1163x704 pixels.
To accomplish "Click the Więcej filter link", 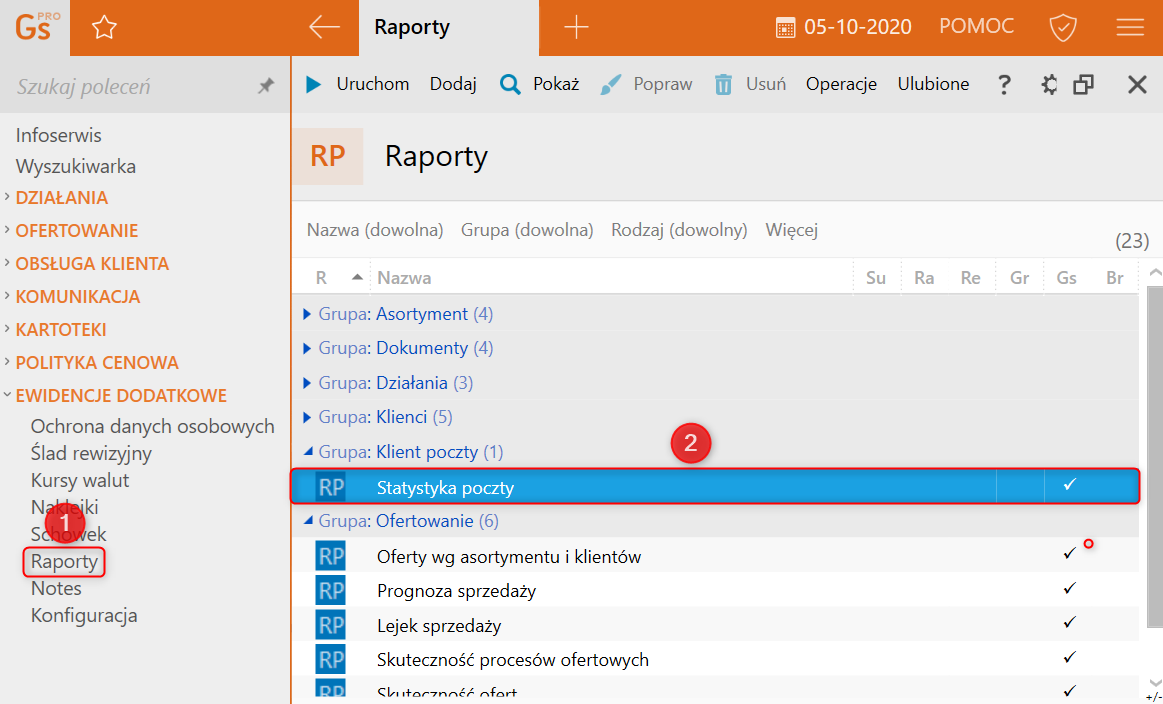I will tap(791, 230).
